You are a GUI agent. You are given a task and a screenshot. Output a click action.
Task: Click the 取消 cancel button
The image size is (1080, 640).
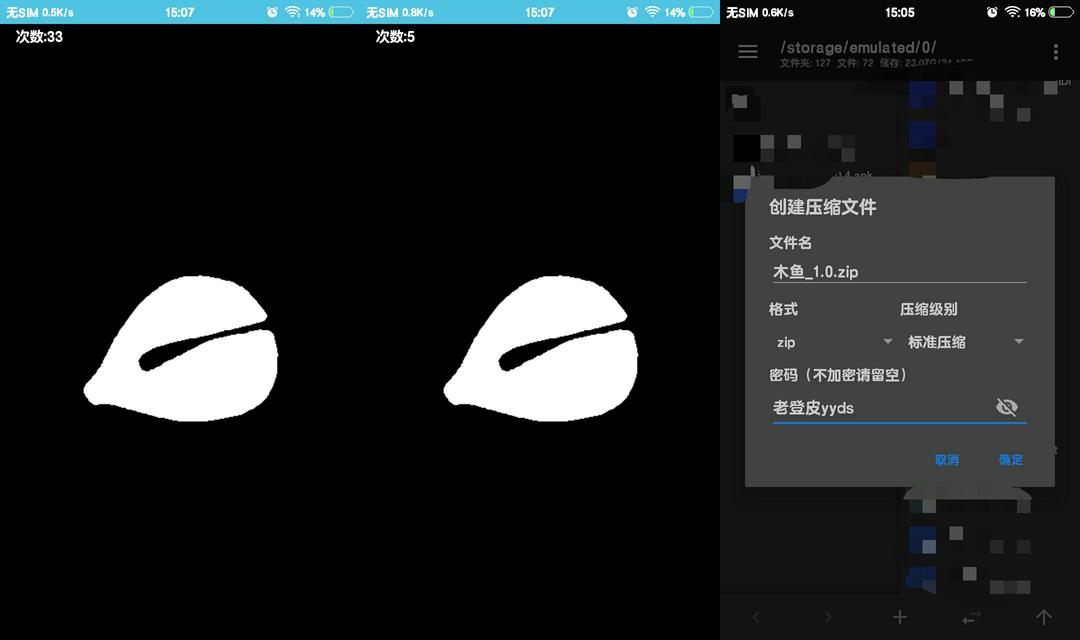(x=946, y=460)
